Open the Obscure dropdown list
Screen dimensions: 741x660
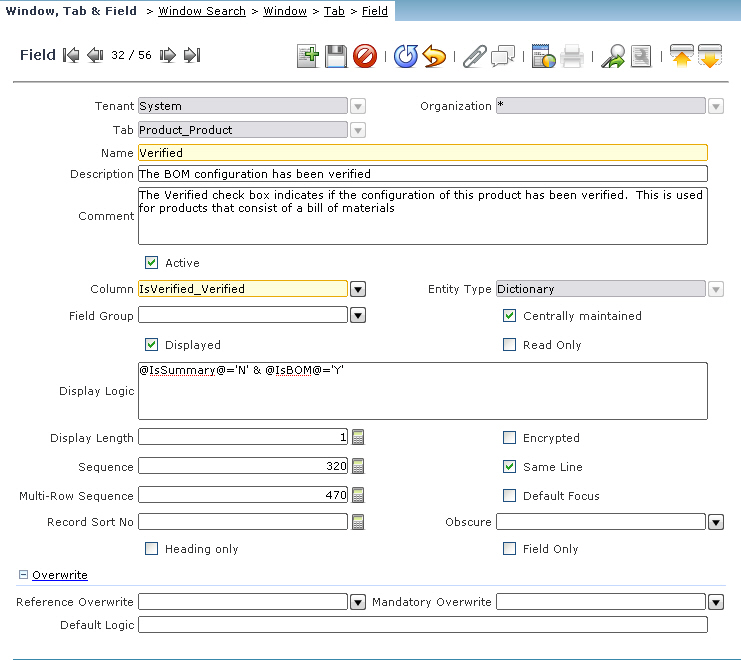pos(716,522)
